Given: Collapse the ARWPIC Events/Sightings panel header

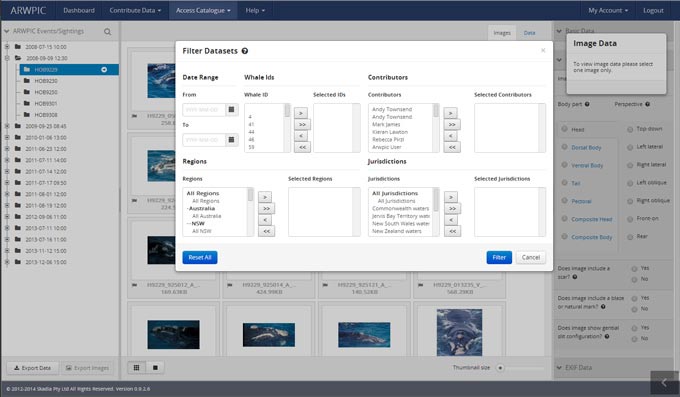Looking at the screenshot, I should pos(7,31).
